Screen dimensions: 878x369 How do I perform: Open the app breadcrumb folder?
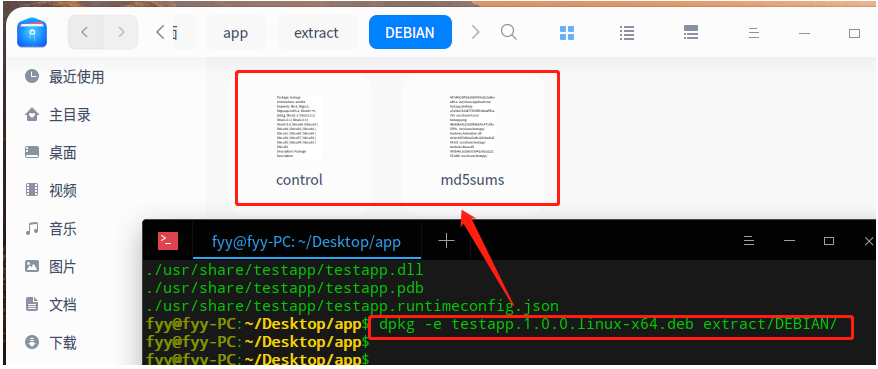pos(236,32)
